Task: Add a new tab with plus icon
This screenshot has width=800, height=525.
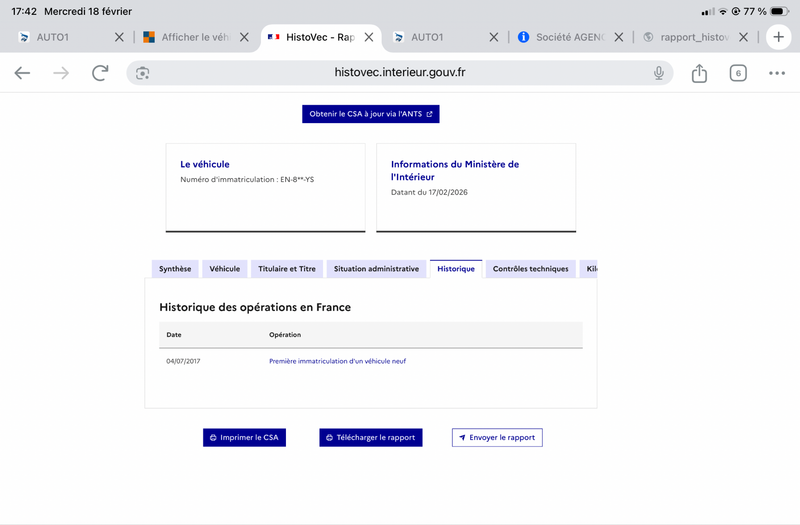Action: [779, 37]
